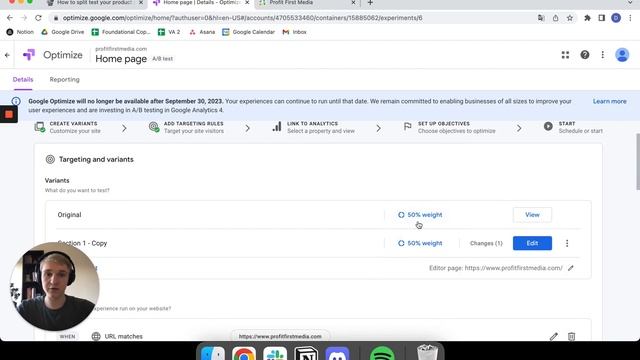This screenshot has width=640, height=360.
Task: Go back with Optimize back arrow
Action: [x=7, y=55]
